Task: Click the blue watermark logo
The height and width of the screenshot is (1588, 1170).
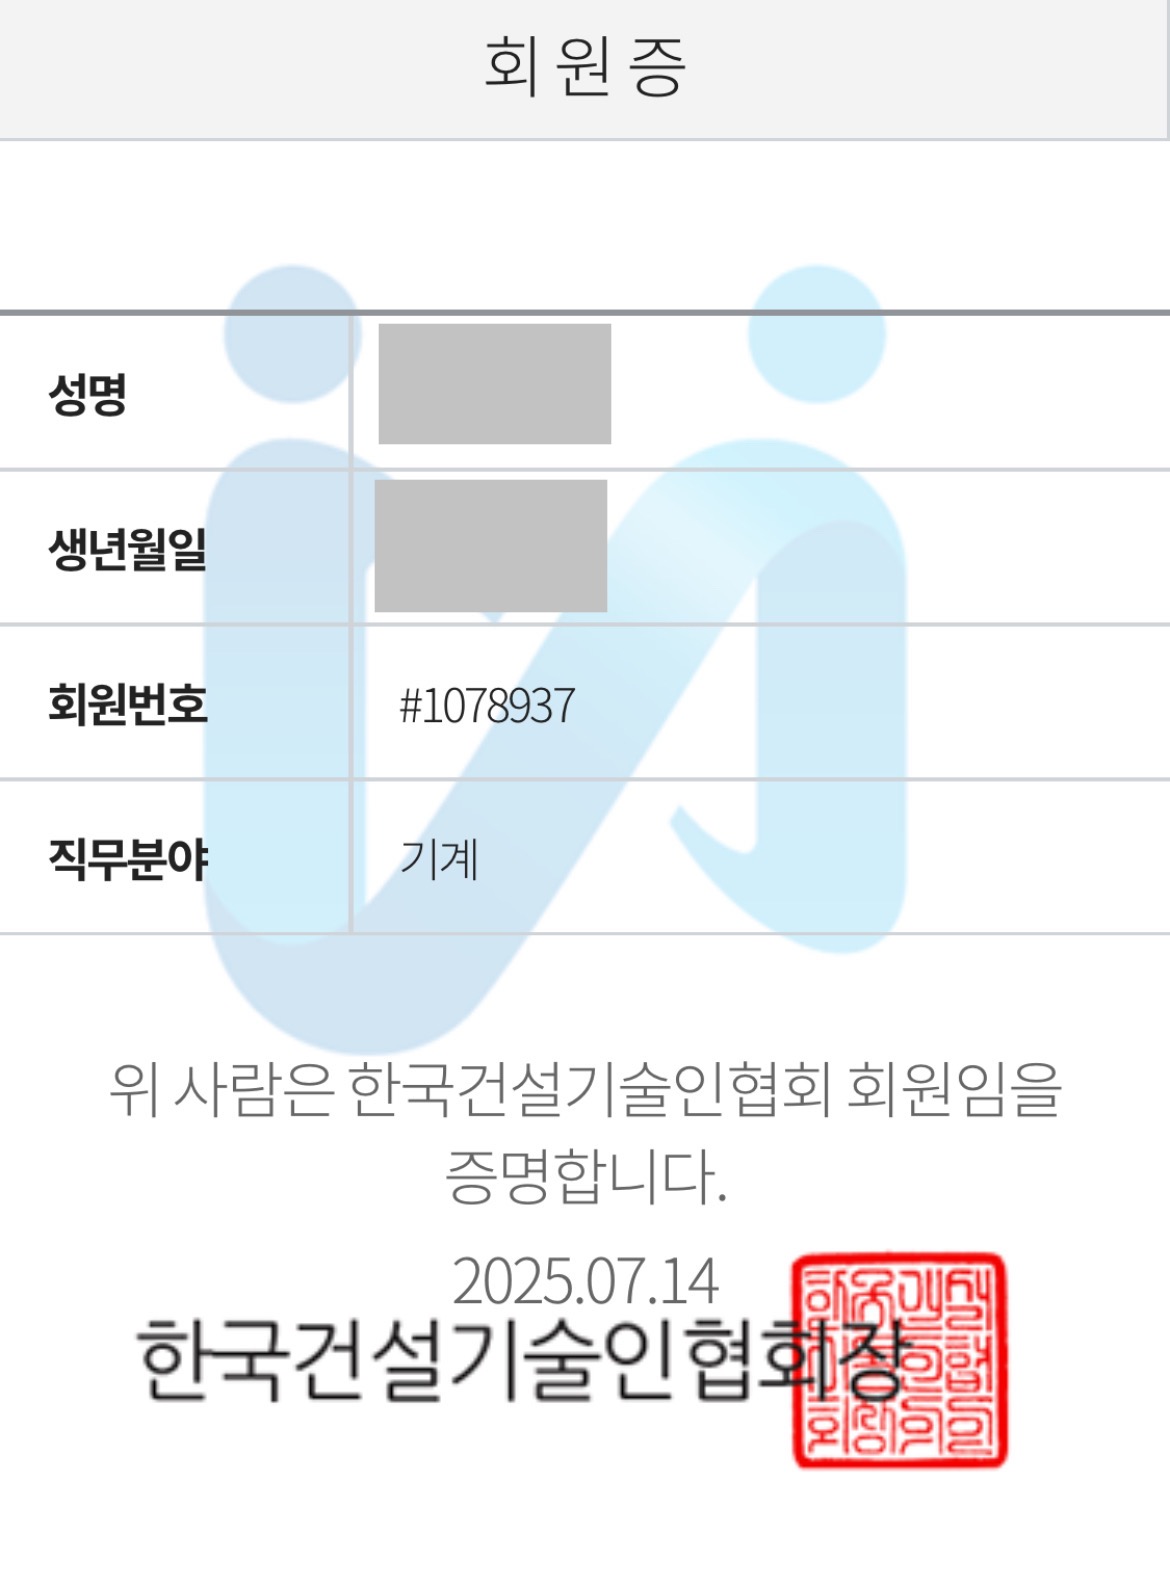Action: pyautogui.click(x=555, y=660)
